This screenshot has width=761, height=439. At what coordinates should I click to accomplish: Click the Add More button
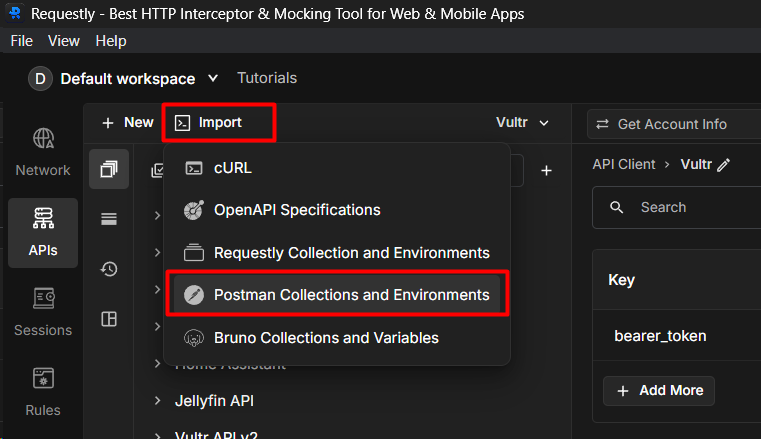pyautogui.click(x=659, y=390)
